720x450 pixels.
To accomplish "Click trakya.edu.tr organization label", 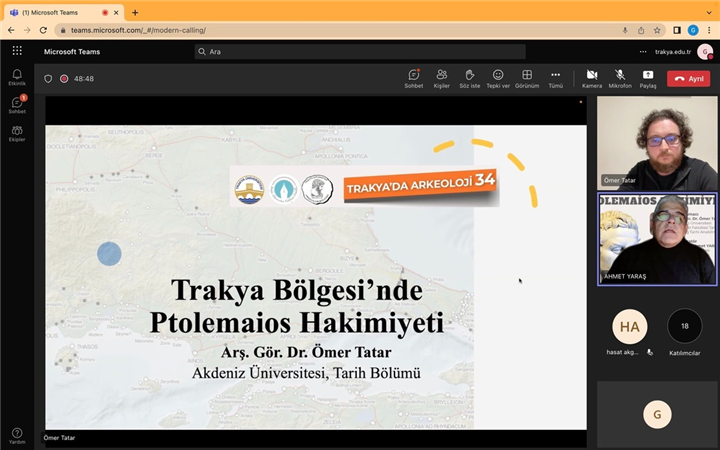I will (x=673, y=51).
